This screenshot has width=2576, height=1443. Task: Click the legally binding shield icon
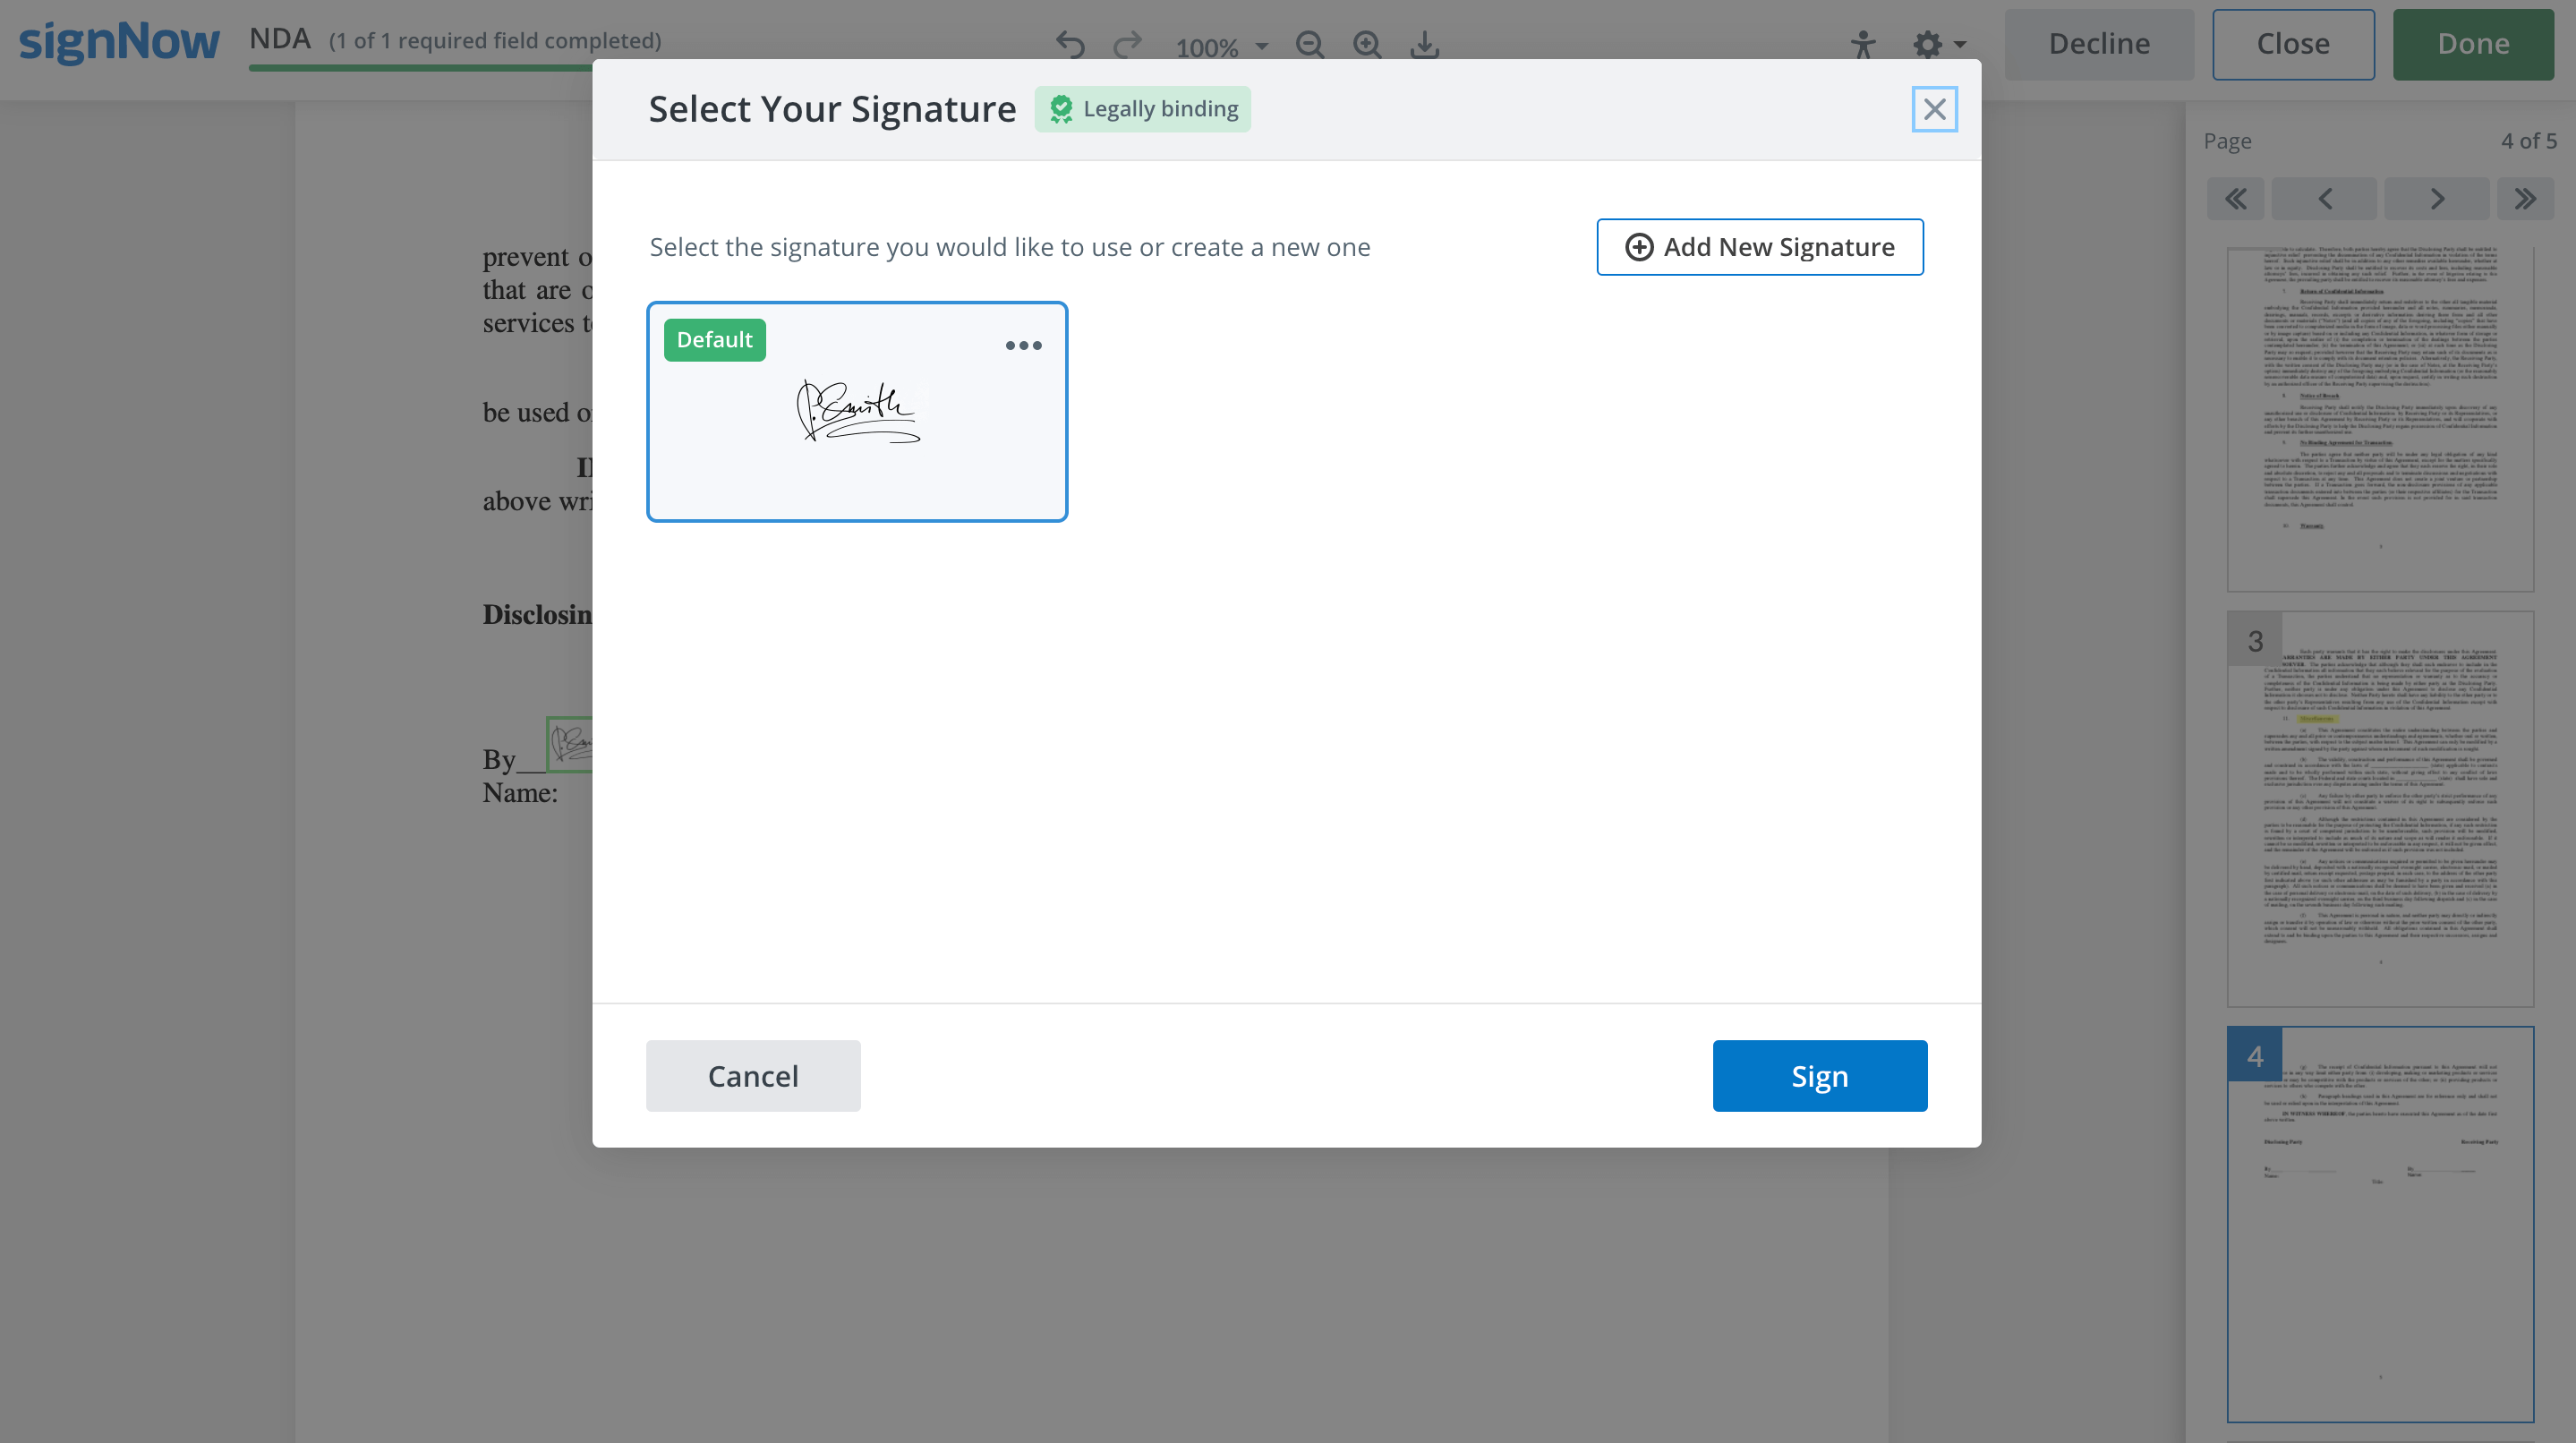[1063, 109]
